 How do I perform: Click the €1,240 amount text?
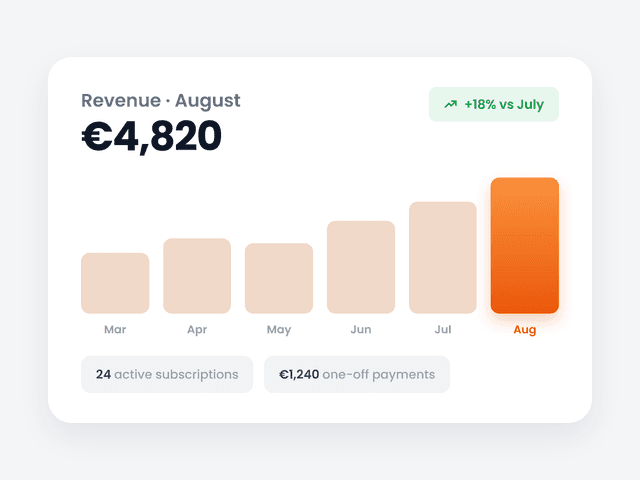coord(299,374)
